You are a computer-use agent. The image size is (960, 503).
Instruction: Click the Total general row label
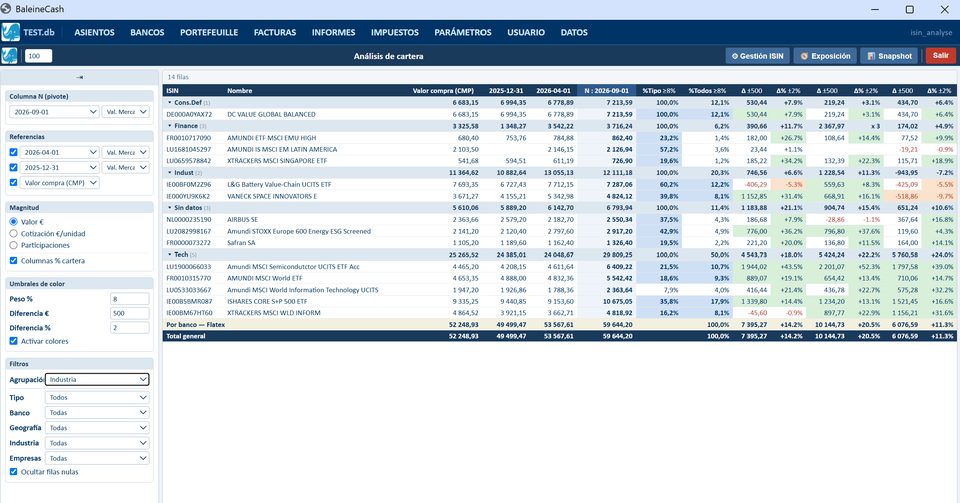coord(184,337)
